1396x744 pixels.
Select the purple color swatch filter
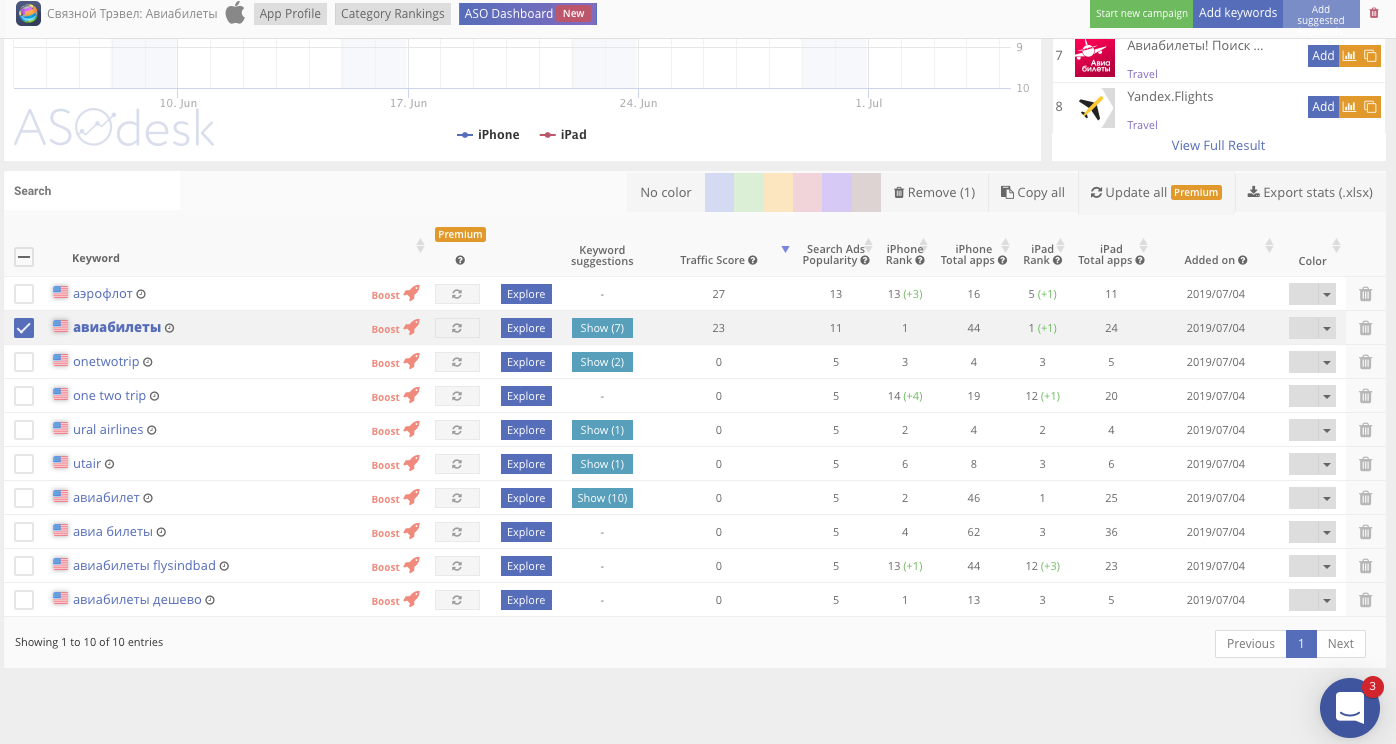[837, 192]
